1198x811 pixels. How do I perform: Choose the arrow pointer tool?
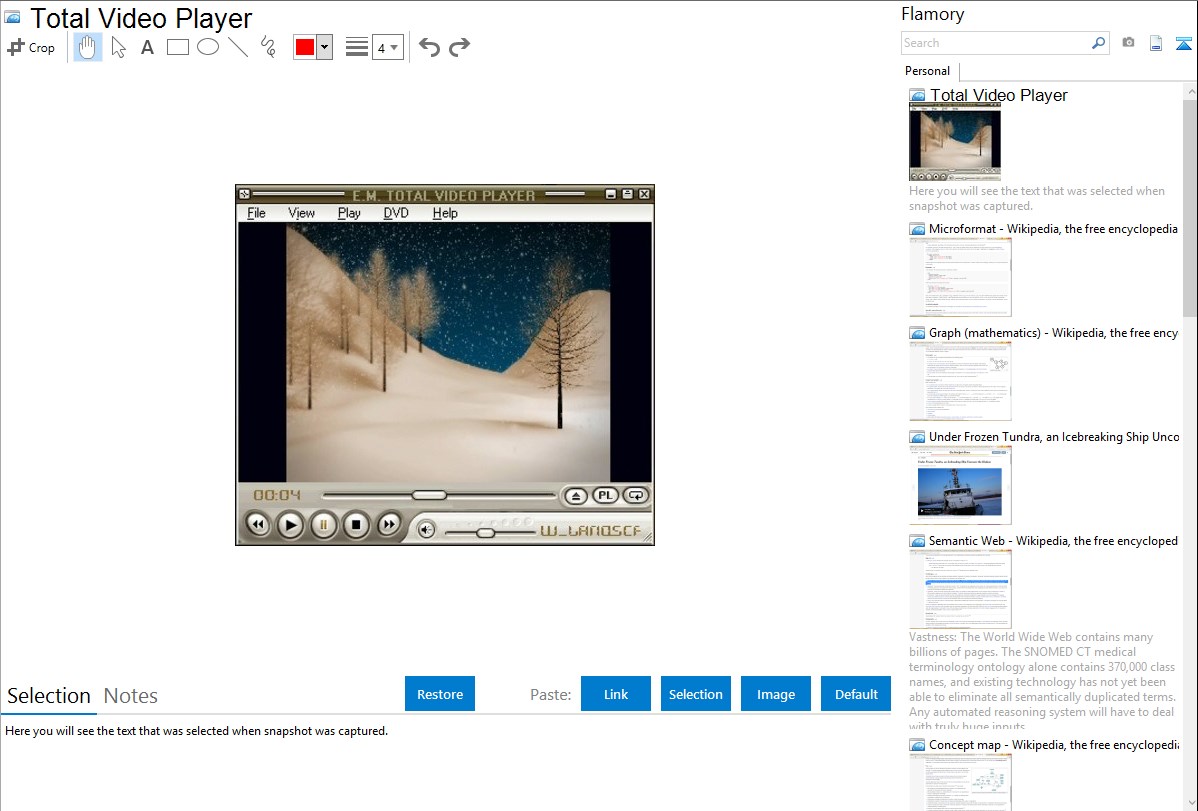[x=118, y=47]
